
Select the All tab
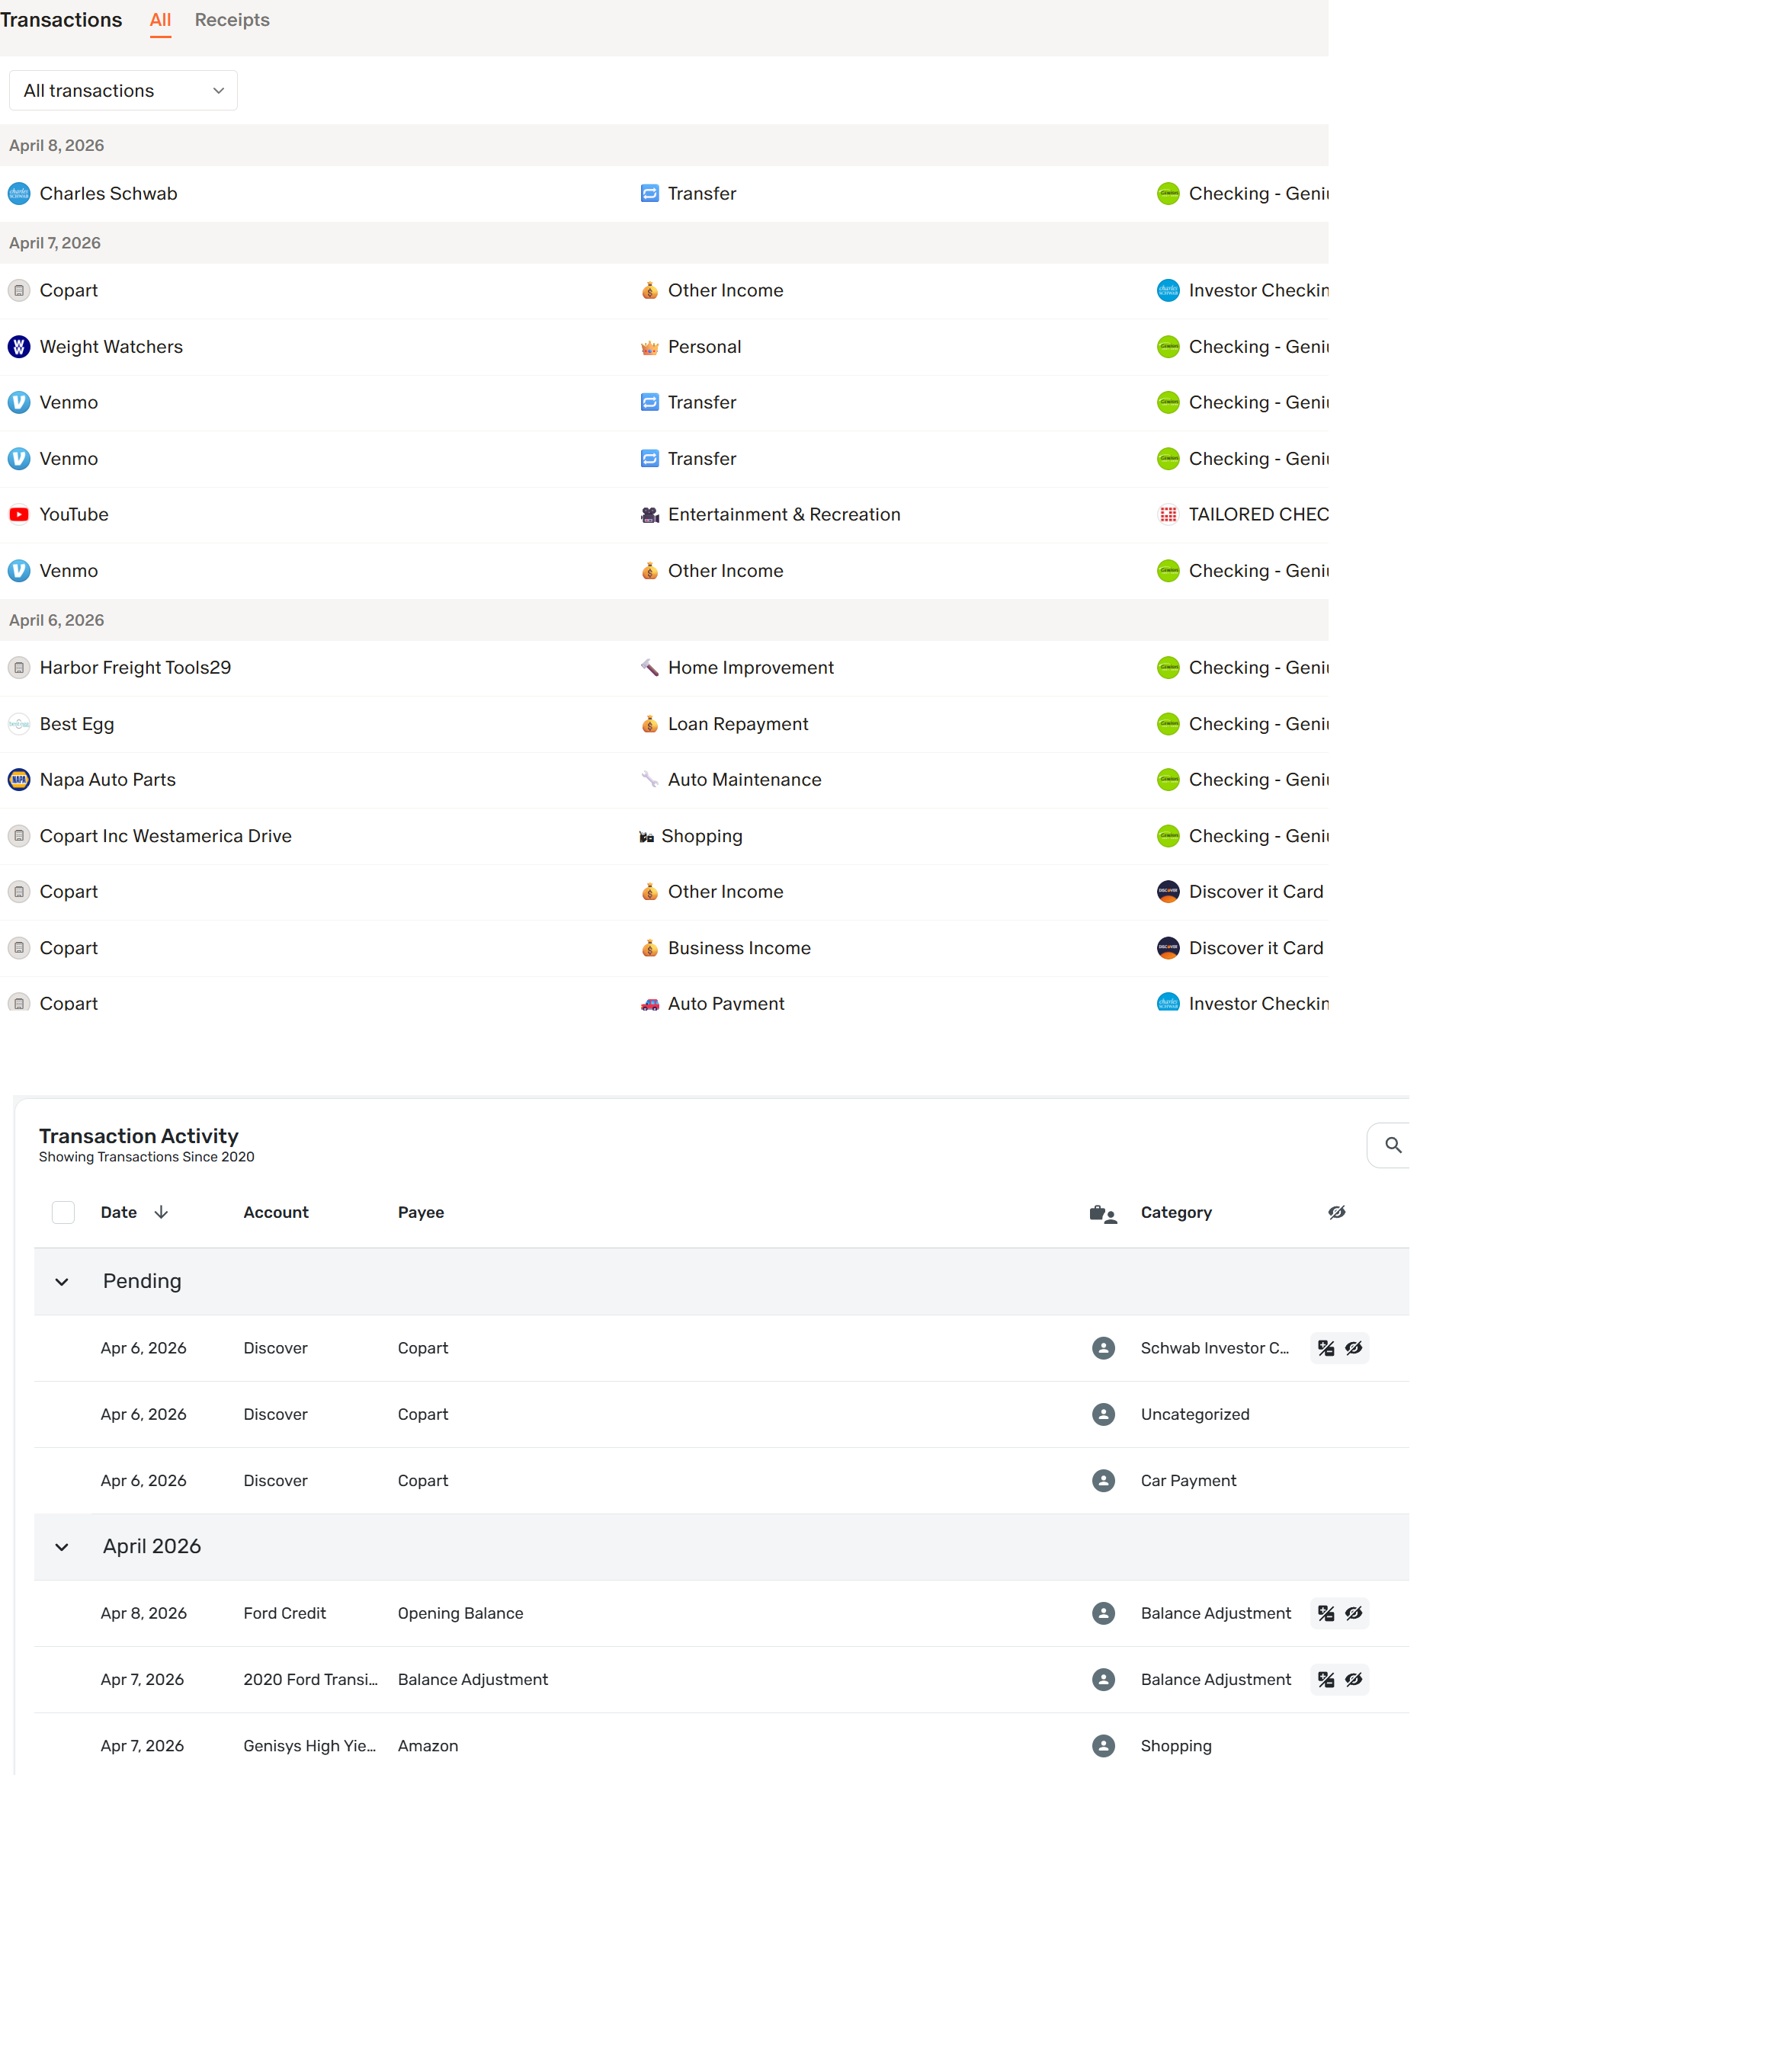(x=160, y=20)
